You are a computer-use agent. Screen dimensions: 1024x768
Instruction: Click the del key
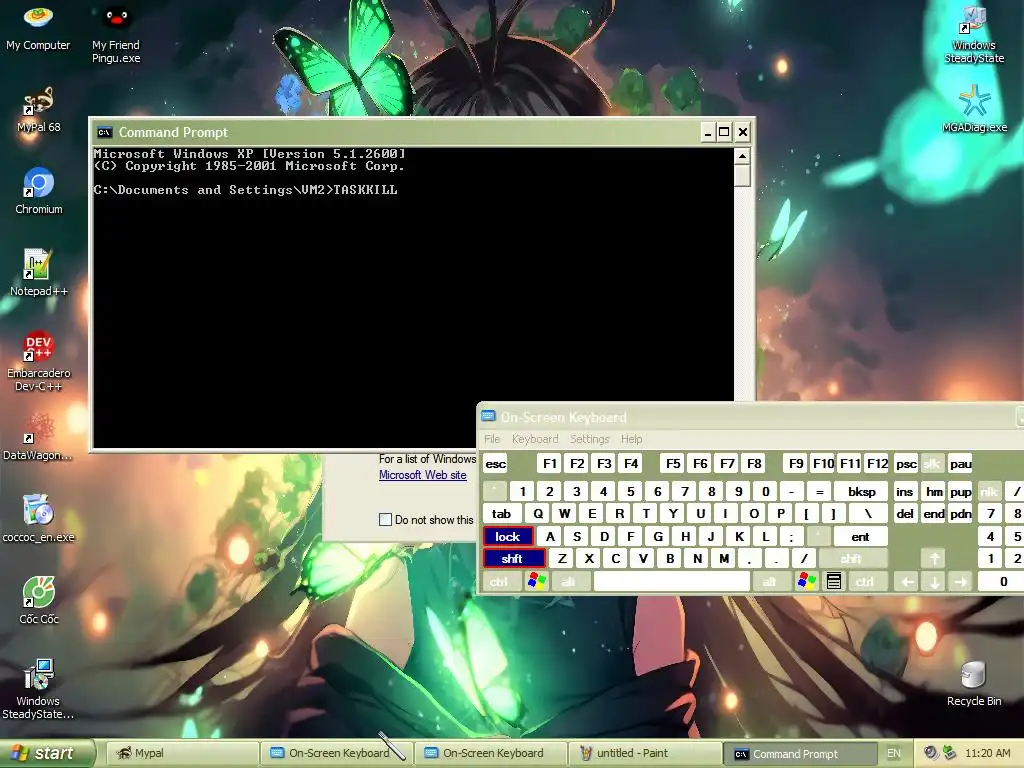(x=905, y=513)
